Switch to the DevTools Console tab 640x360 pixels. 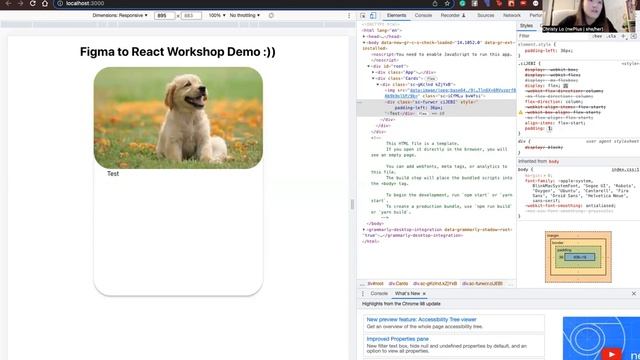pyautogui.click(x=423, y=16)
